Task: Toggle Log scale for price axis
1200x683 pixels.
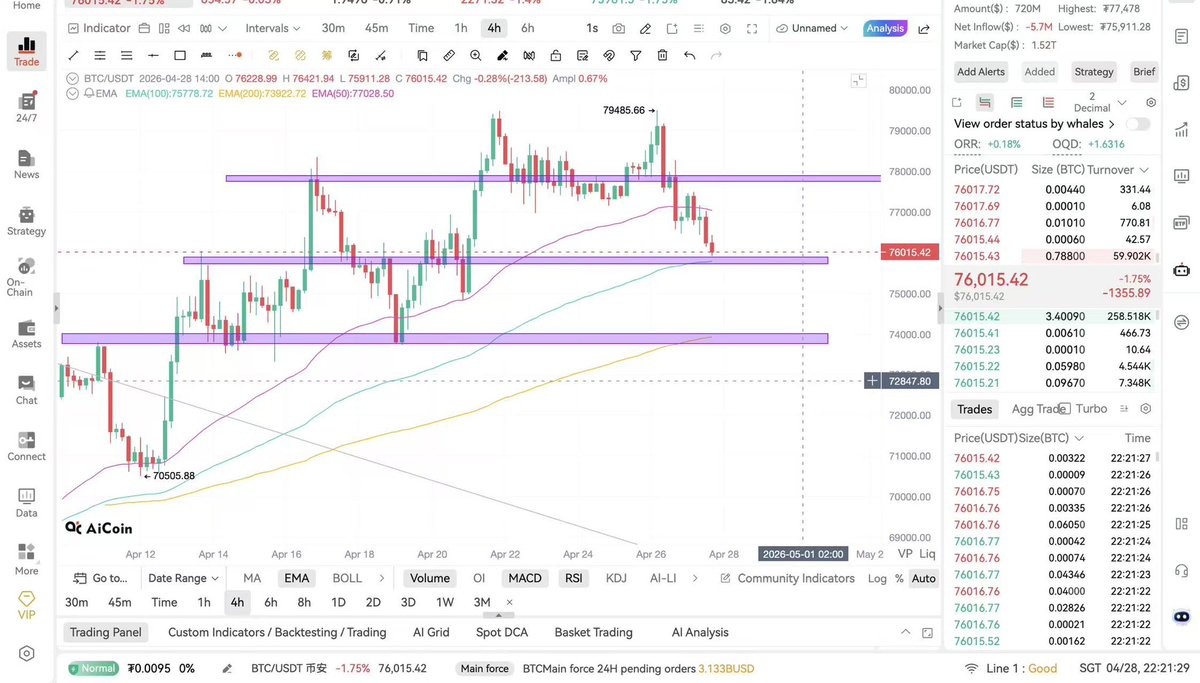Action: (877, 578)
